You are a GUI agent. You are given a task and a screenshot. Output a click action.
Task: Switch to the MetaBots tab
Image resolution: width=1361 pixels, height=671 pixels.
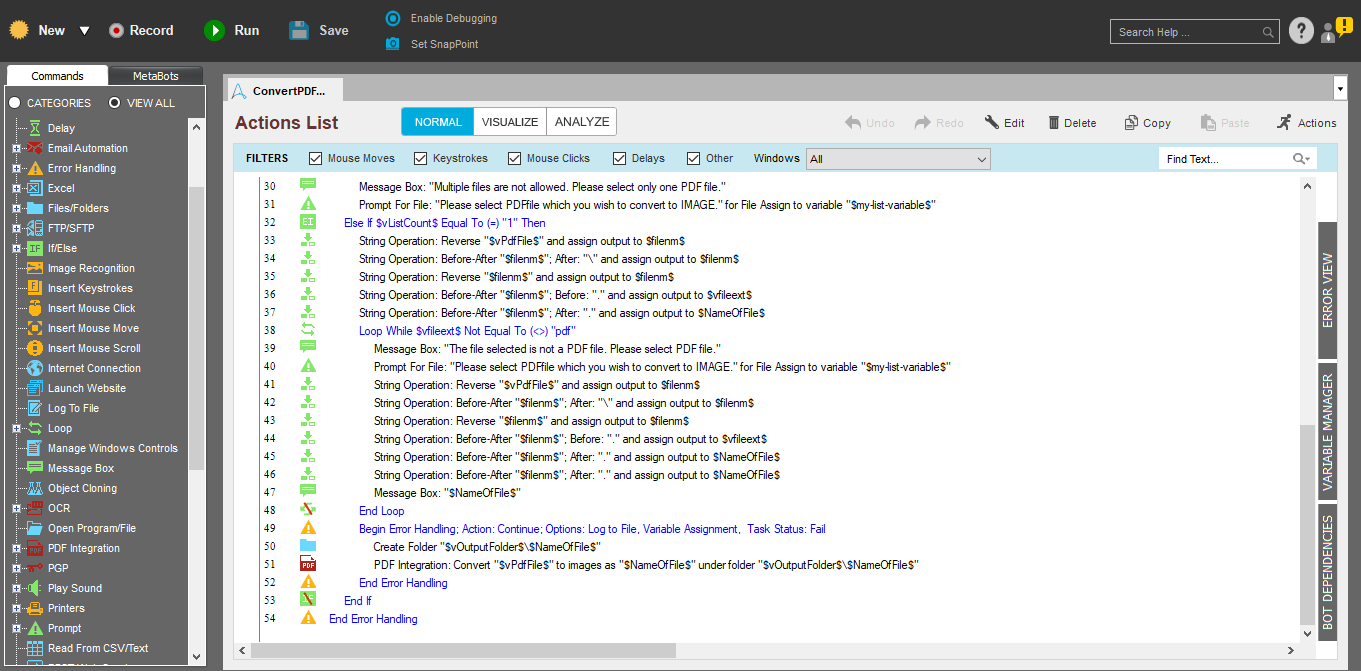pos(154,76)
